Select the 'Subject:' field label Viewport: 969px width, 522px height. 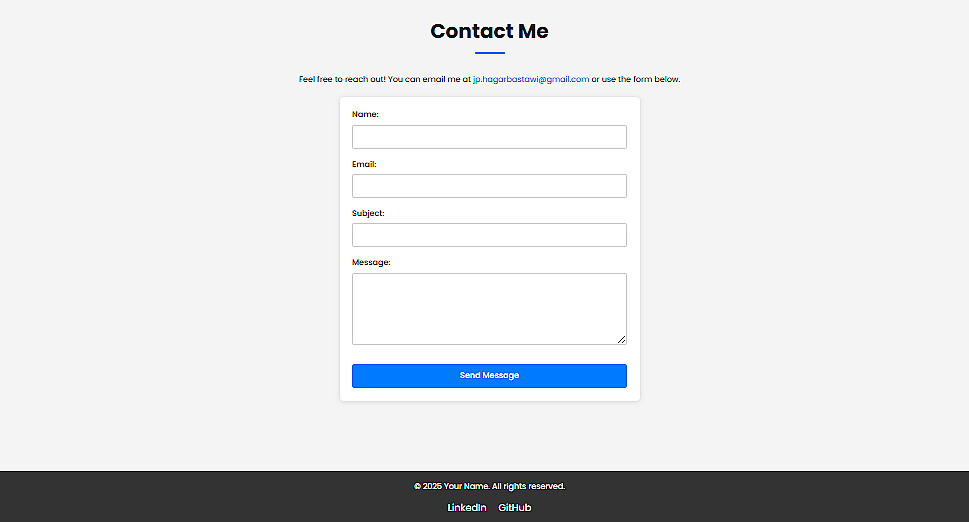(x=368, y=213)
